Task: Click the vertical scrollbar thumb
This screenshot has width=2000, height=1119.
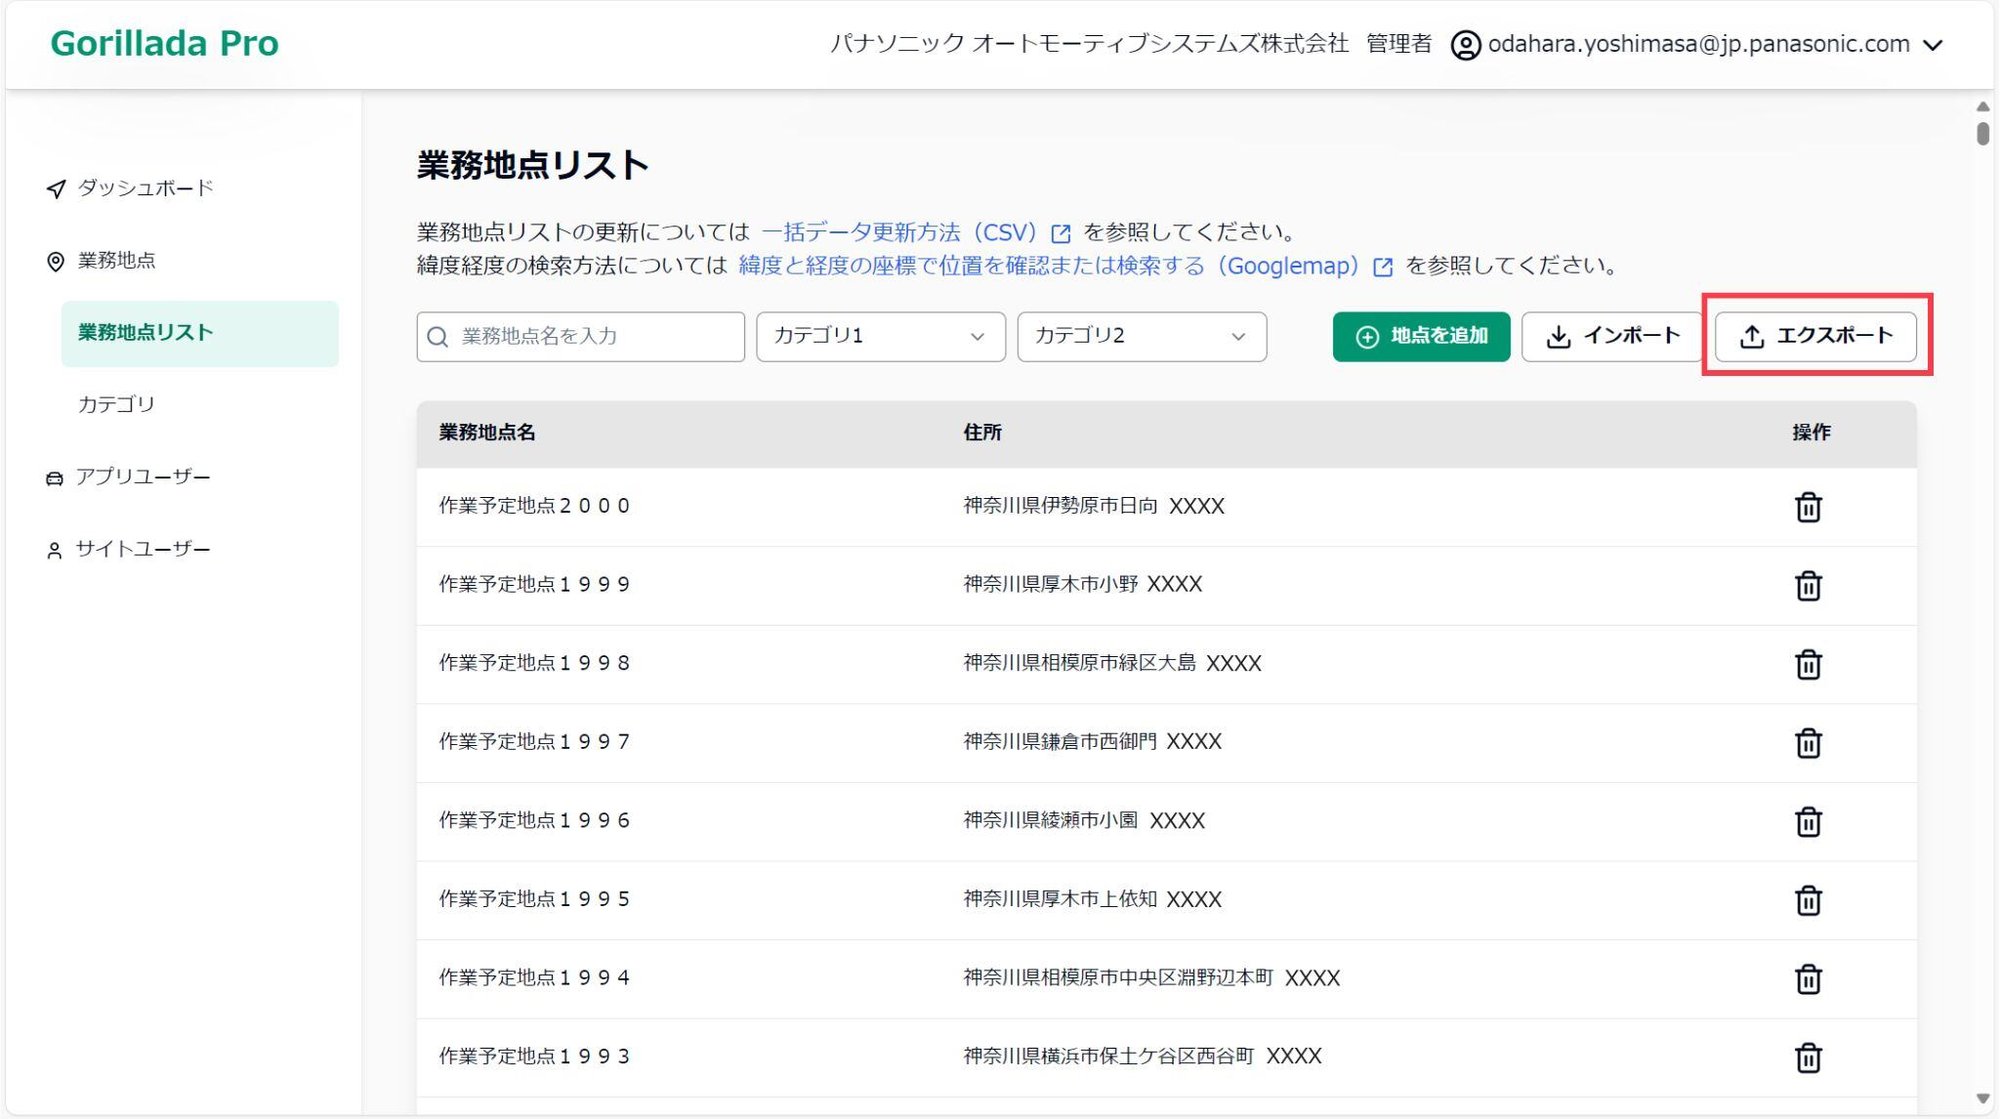Action: coord(1982,133)
